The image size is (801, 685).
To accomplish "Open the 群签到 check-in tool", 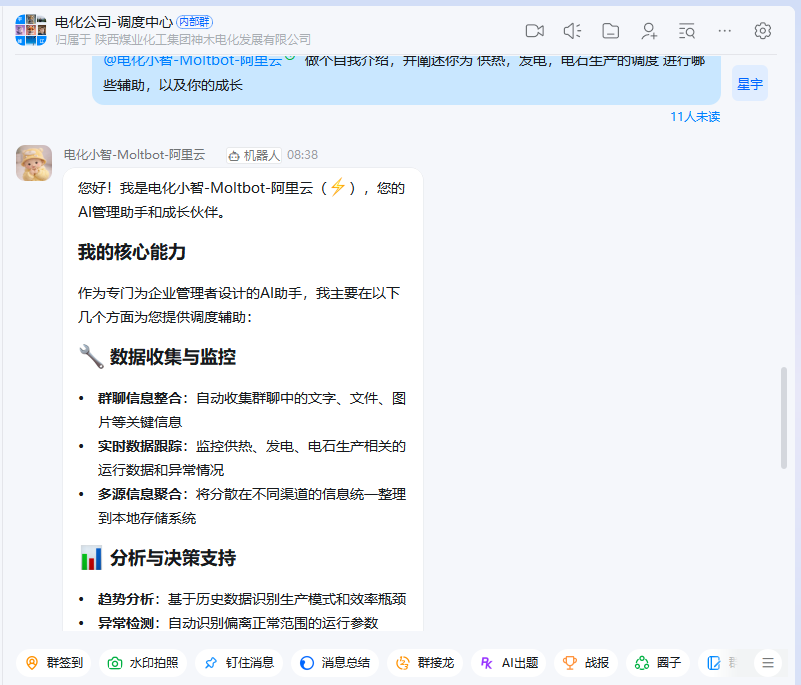I will click(54, 662).
